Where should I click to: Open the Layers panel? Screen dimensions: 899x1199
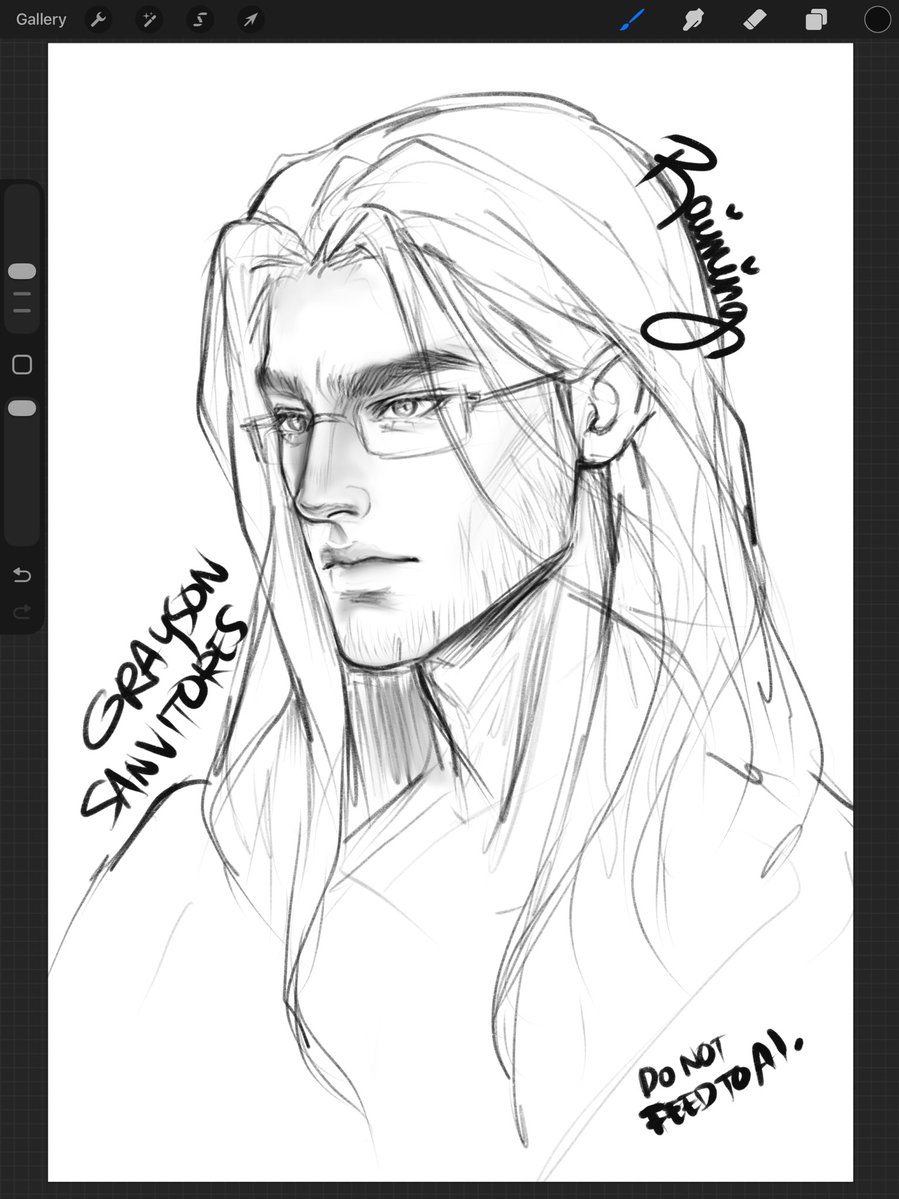coord(816,19)
